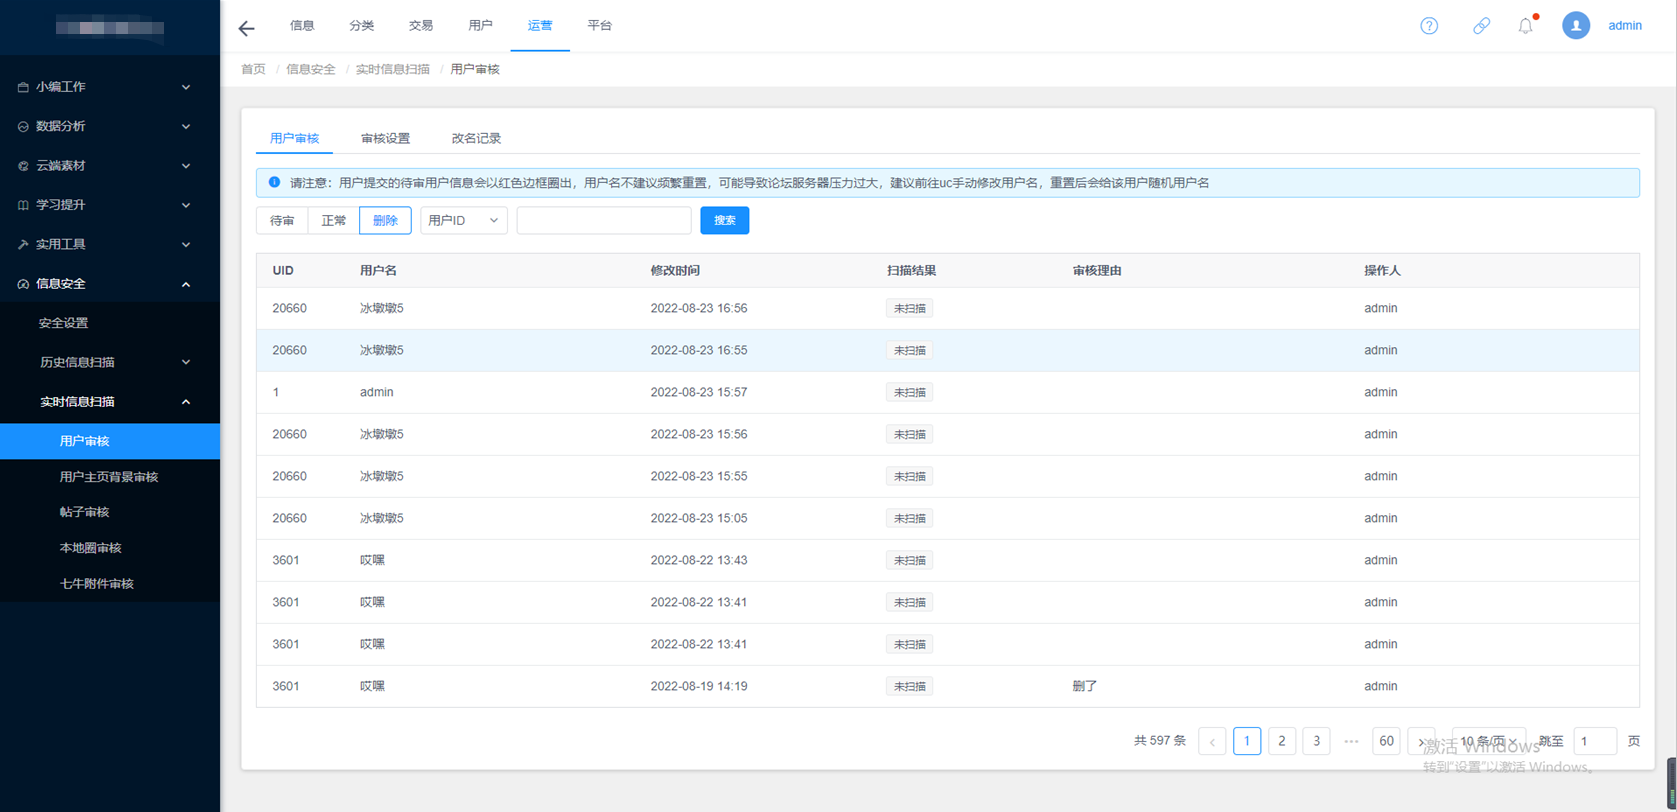Image resolution: width=1677 pixels, height=812 pixels.
Task: Click the 2022-08-23 16:56 row's 未扫描 tag
Action: (909, 309)
